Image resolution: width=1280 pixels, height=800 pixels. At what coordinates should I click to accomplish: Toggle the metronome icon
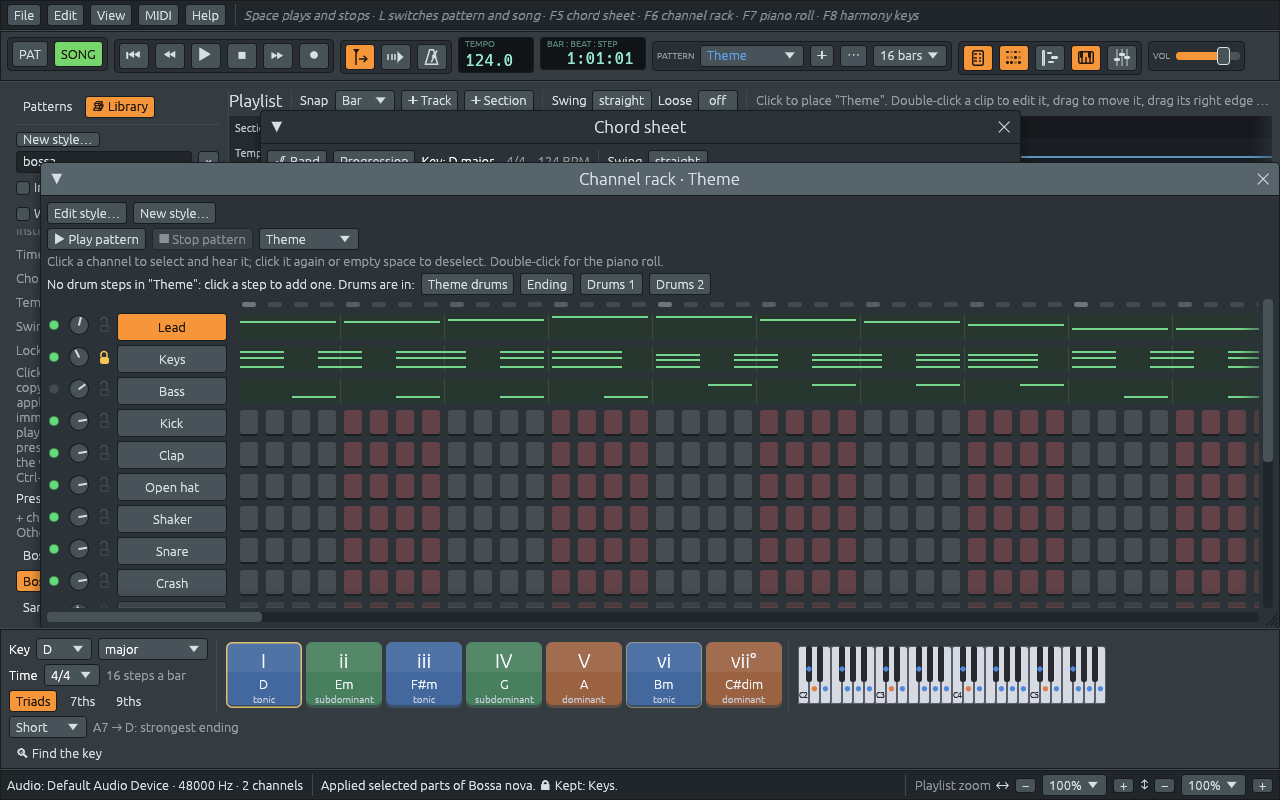[432, 57]
